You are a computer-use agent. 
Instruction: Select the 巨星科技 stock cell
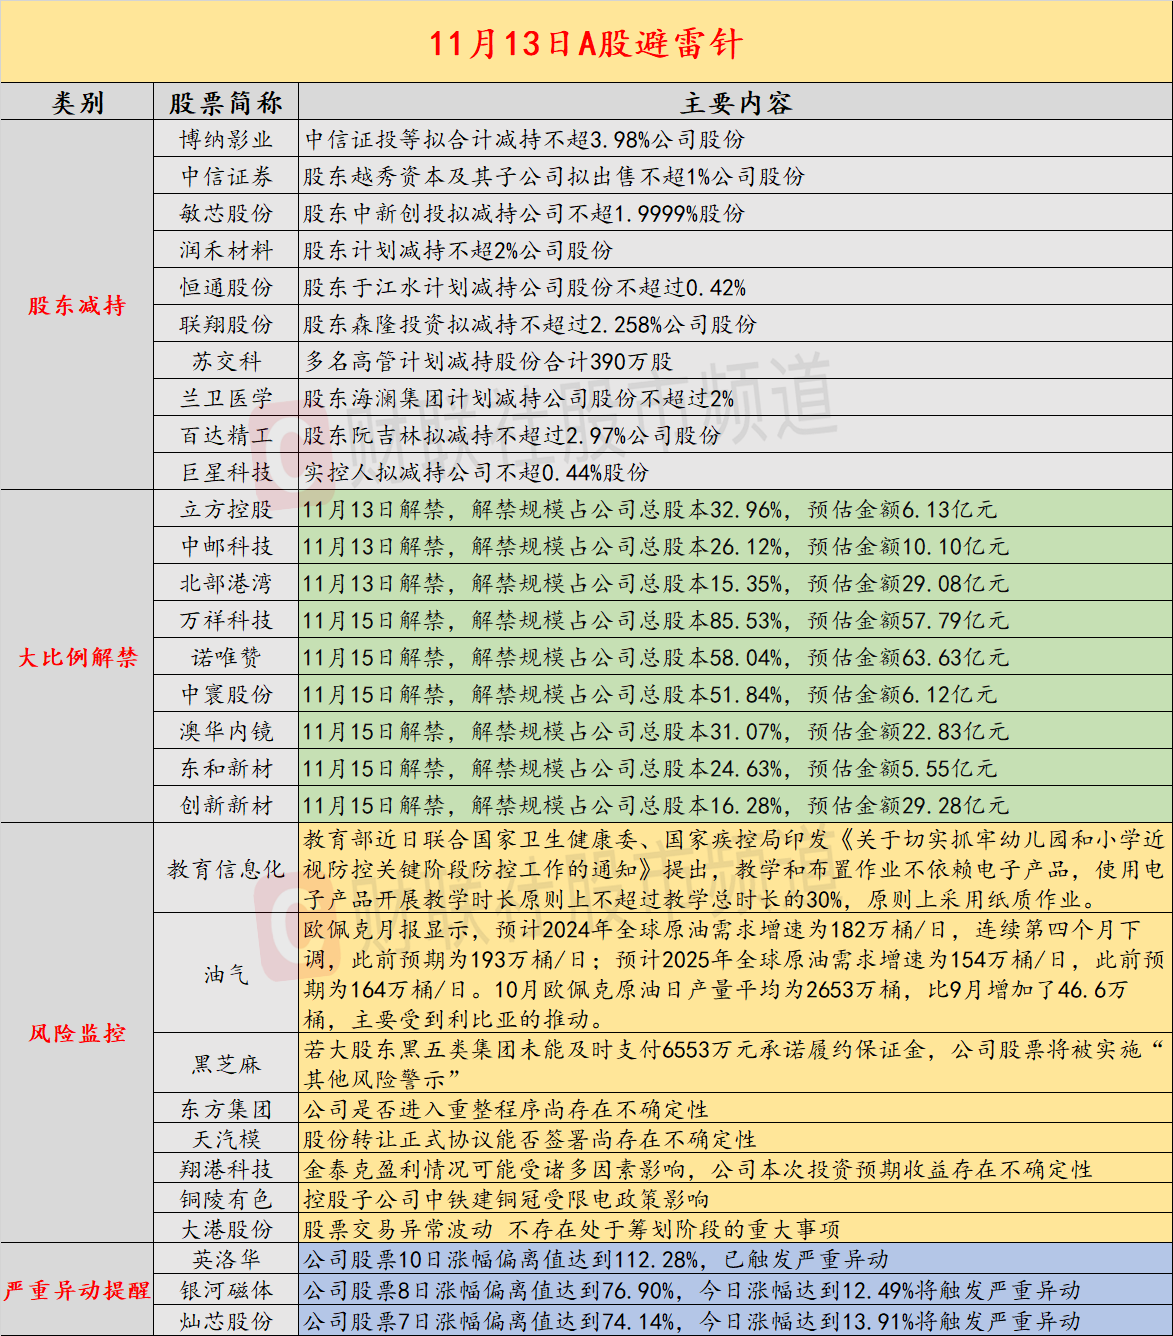[226, 472]
